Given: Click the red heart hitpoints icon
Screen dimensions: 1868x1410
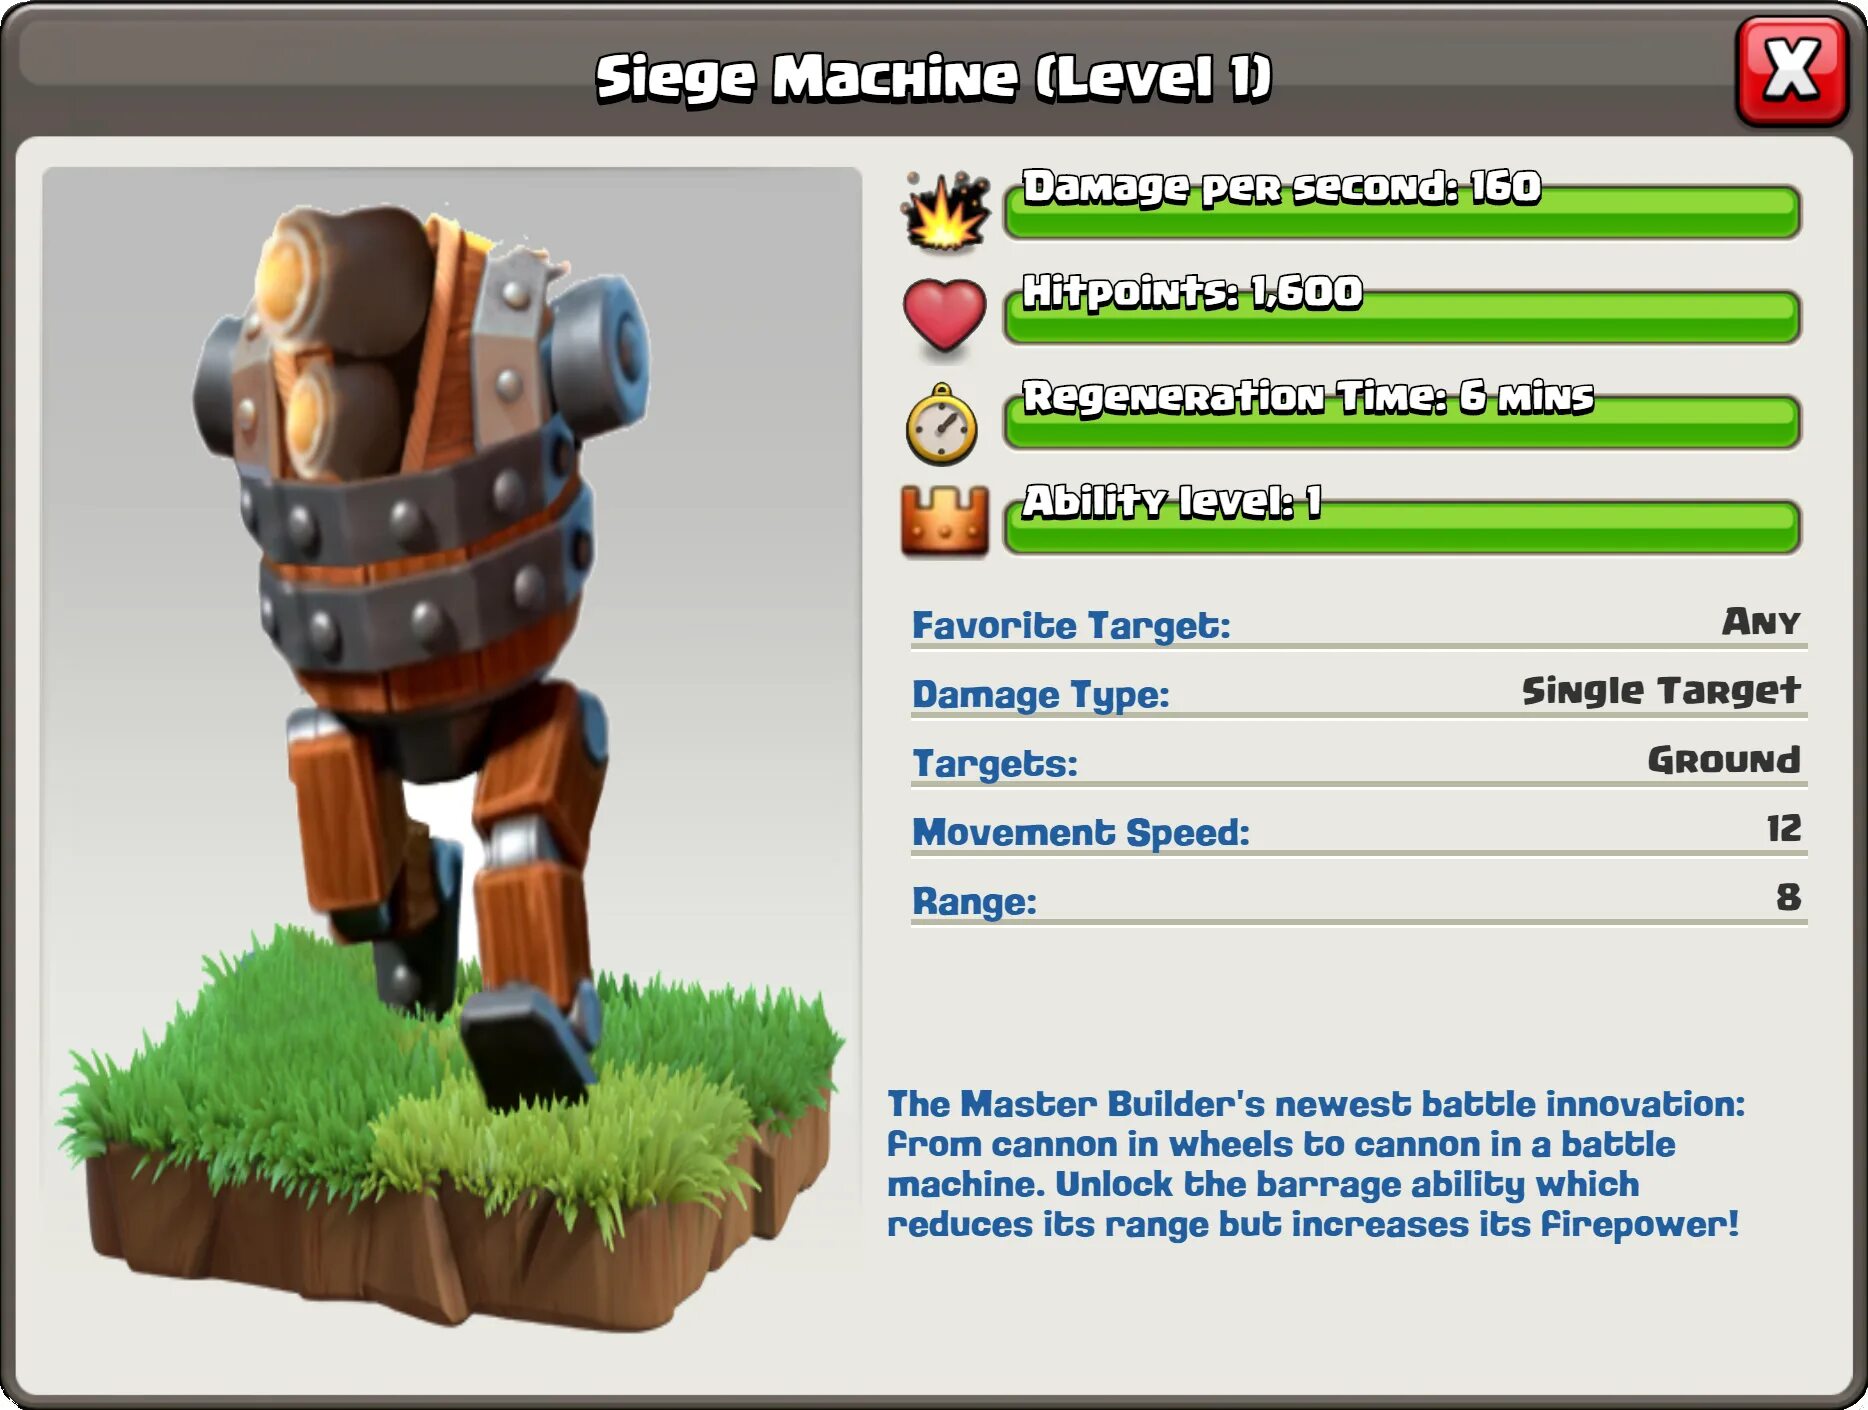Looking at the screenshot, I should (944, 315).
